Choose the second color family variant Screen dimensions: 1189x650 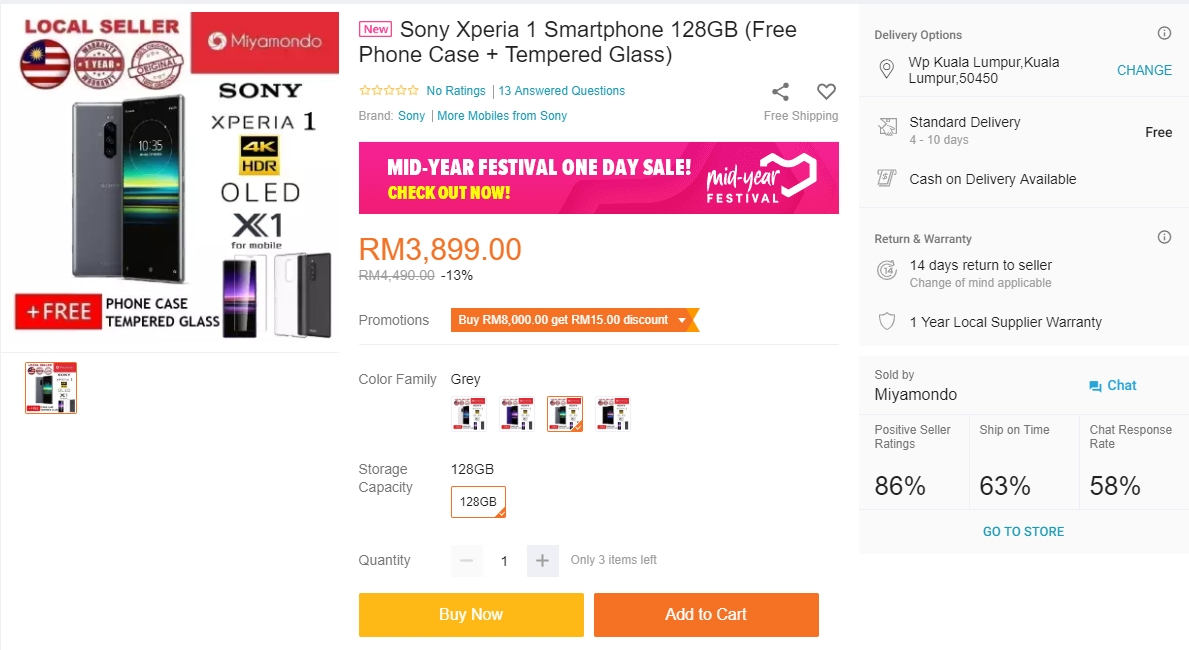coord(518,413)
